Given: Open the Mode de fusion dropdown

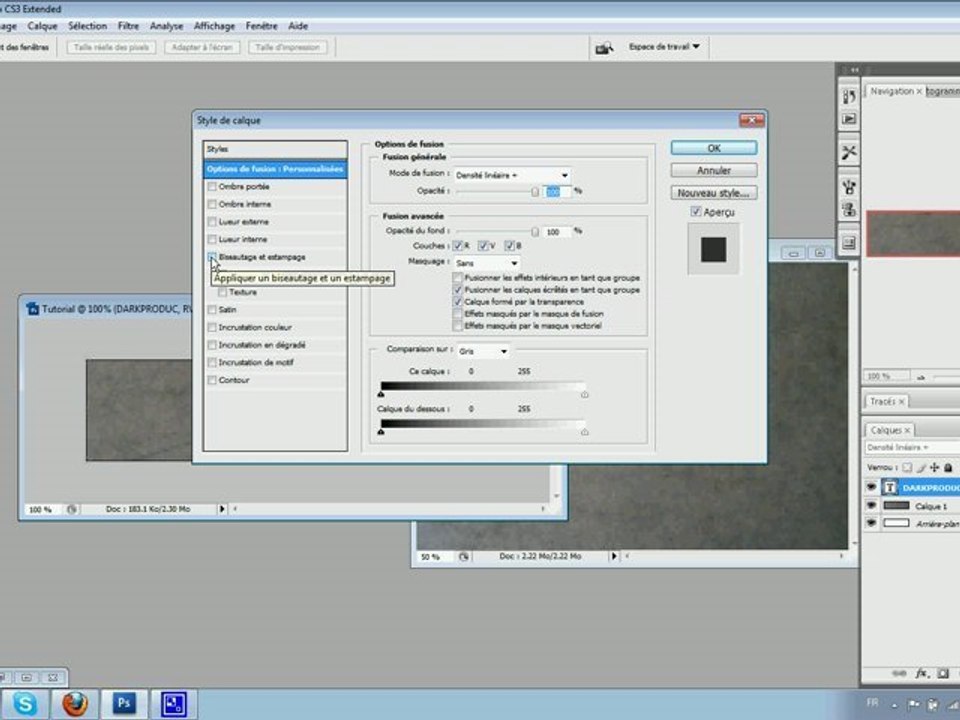Looking at the screenshot, I should point(512,175).
